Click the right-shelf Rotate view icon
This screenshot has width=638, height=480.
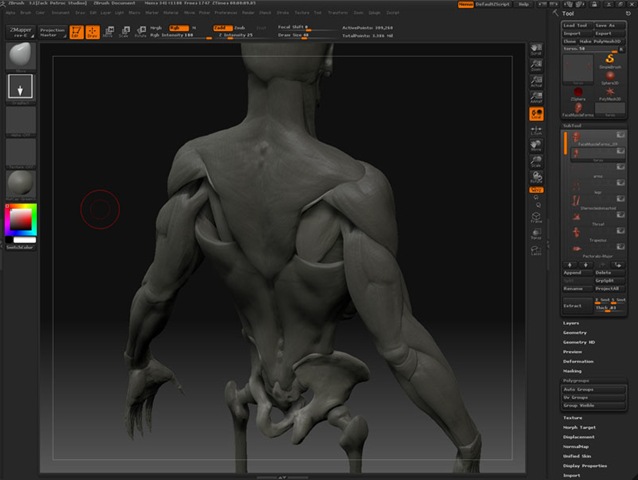pyautogui.click(x=536, y=177)
